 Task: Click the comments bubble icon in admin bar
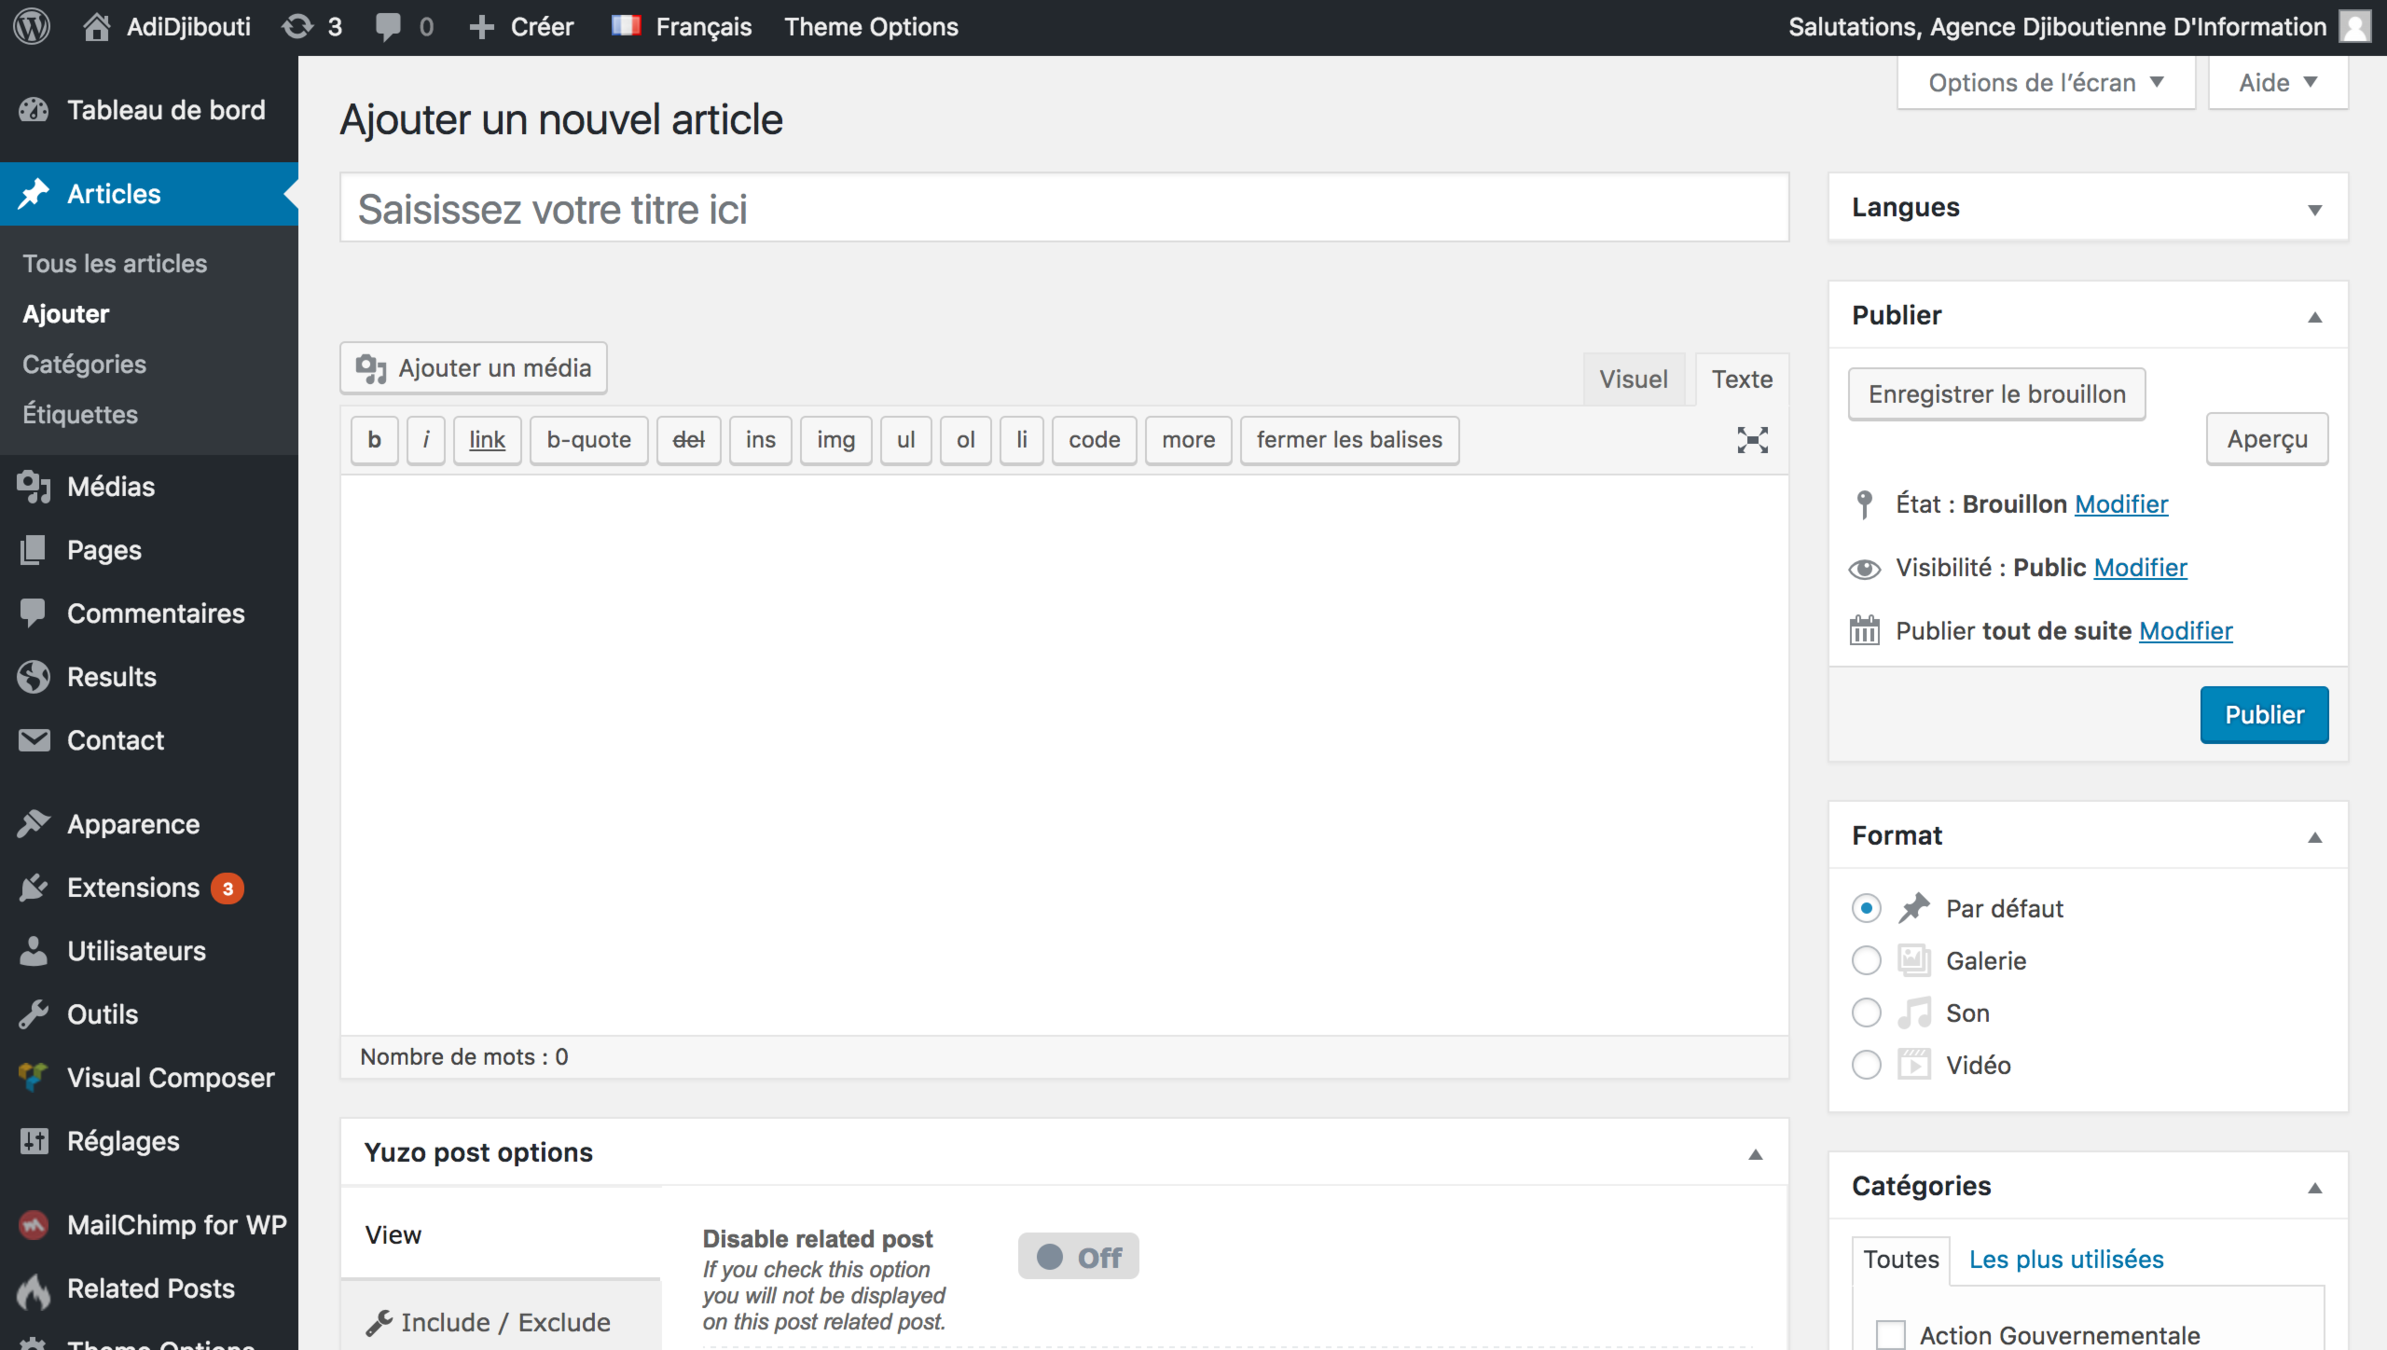point(388,26)
